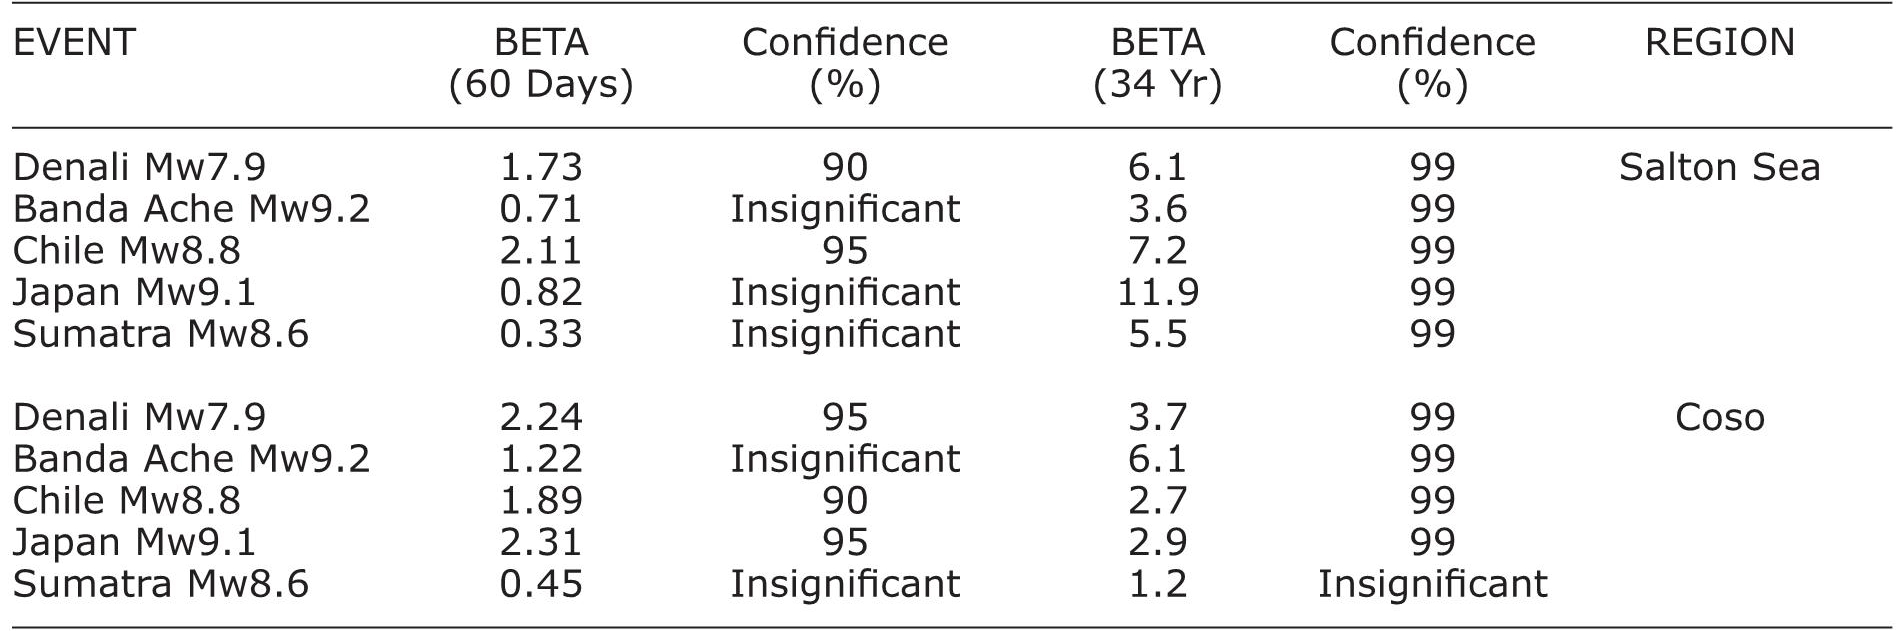The height and width of the screenshot is (631, 1901).
Task: Click the 34-year beta value 1.2
Action: (1157, 584)
